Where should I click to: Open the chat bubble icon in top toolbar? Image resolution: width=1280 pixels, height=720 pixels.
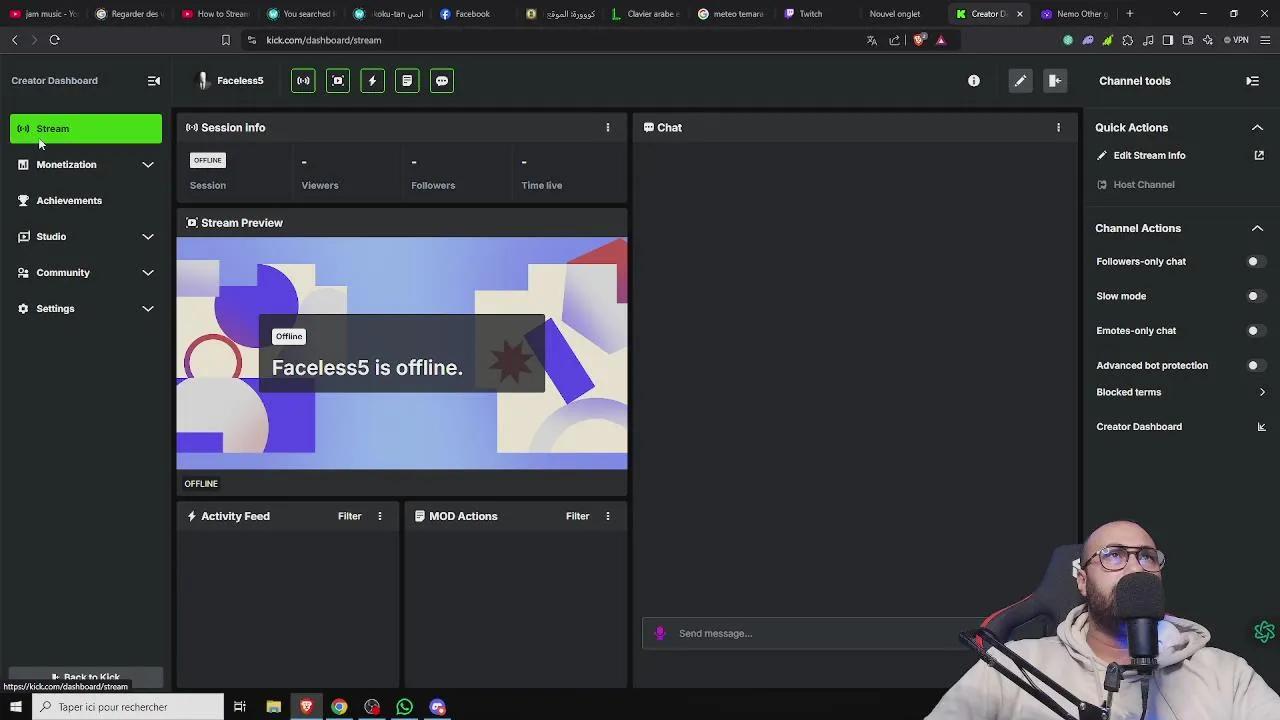pyautogui.click(x=442, y=80)
